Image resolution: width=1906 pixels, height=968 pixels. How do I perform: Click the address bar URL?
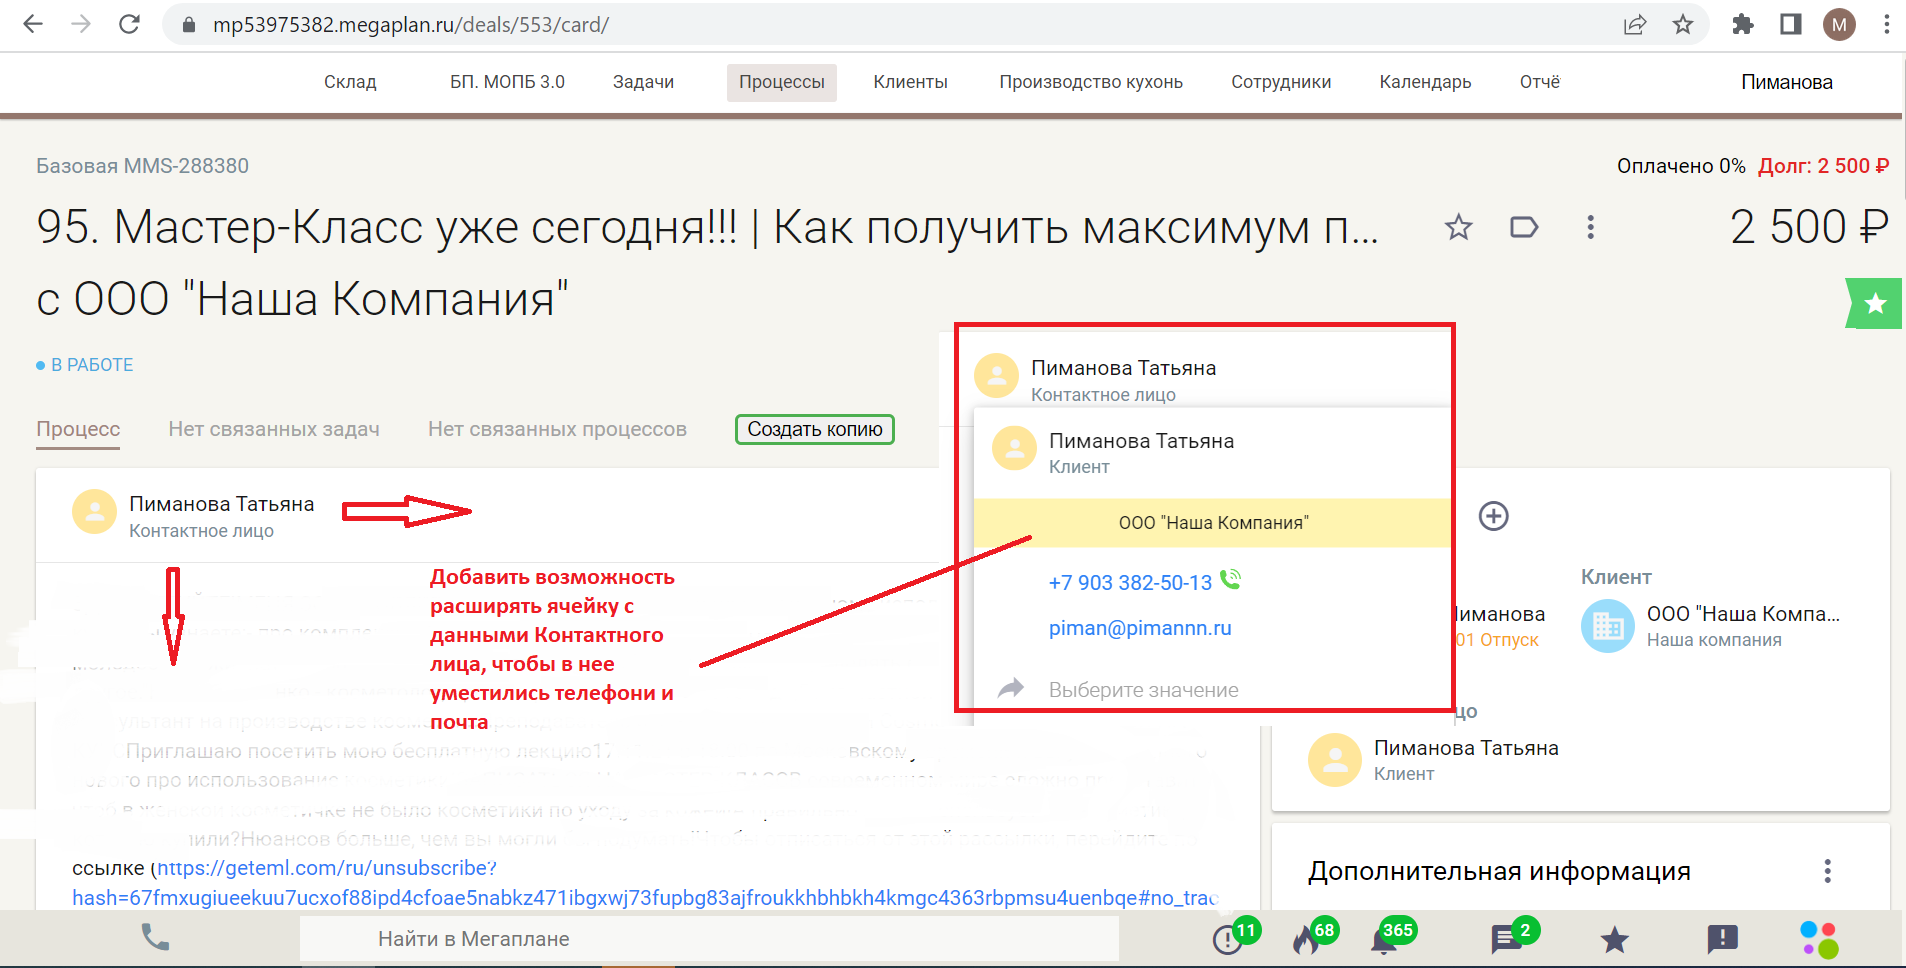click(411, 25)
